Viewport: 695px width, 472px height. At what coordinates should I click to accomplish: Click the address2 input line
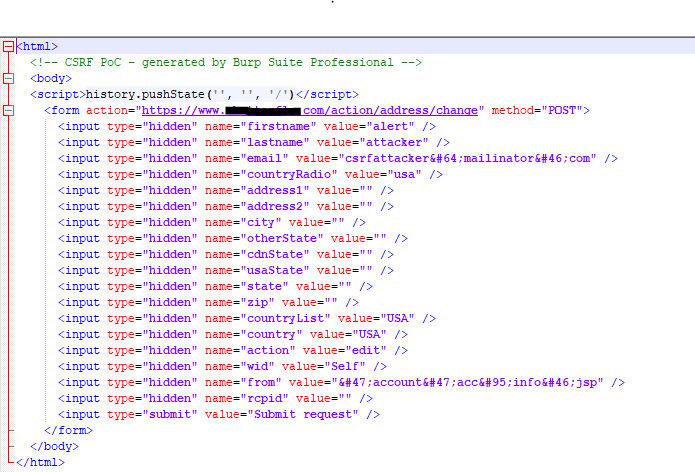[226, 206]
